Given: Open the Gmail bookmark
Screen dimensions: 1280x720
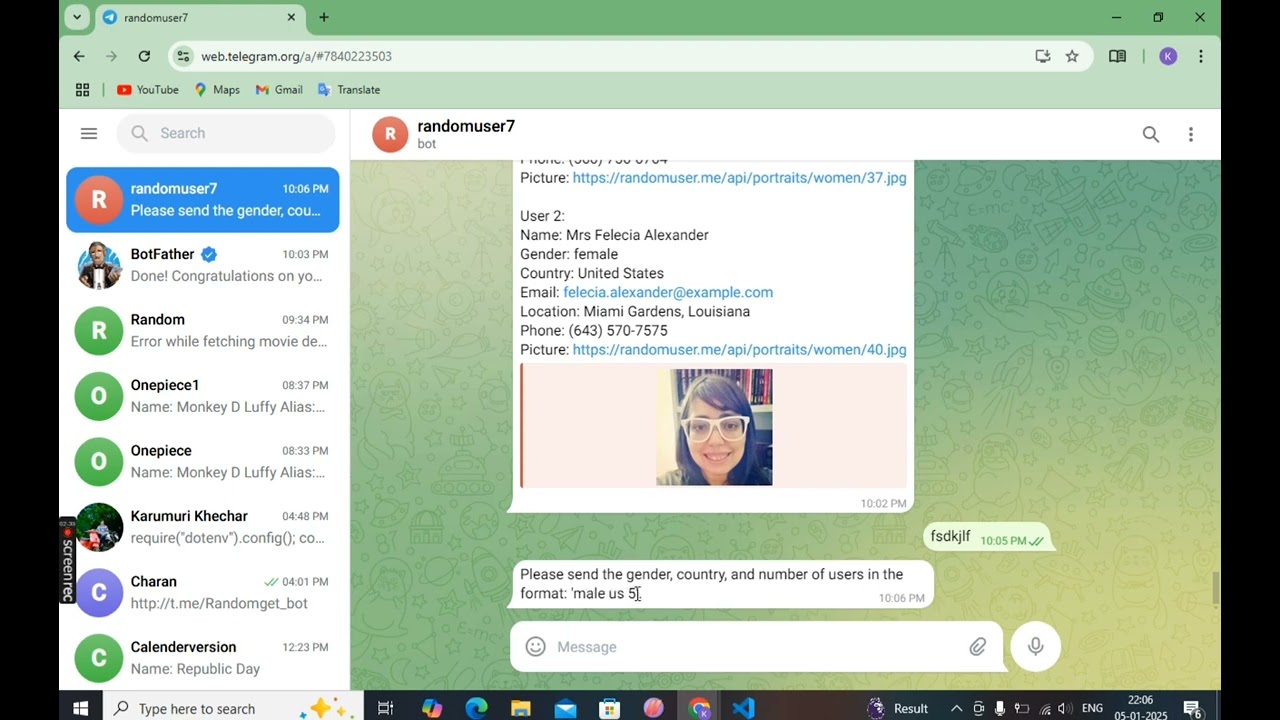Looking at the screenshot, I should point(279,89).
